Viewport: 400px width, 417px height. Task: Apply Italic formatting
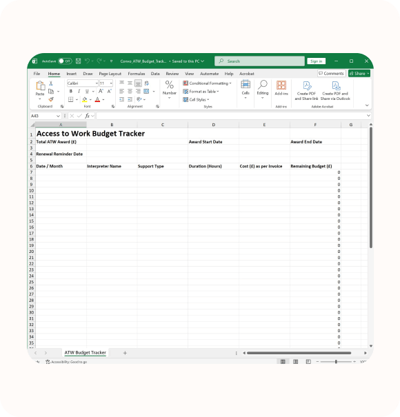[x=79, y=91]
